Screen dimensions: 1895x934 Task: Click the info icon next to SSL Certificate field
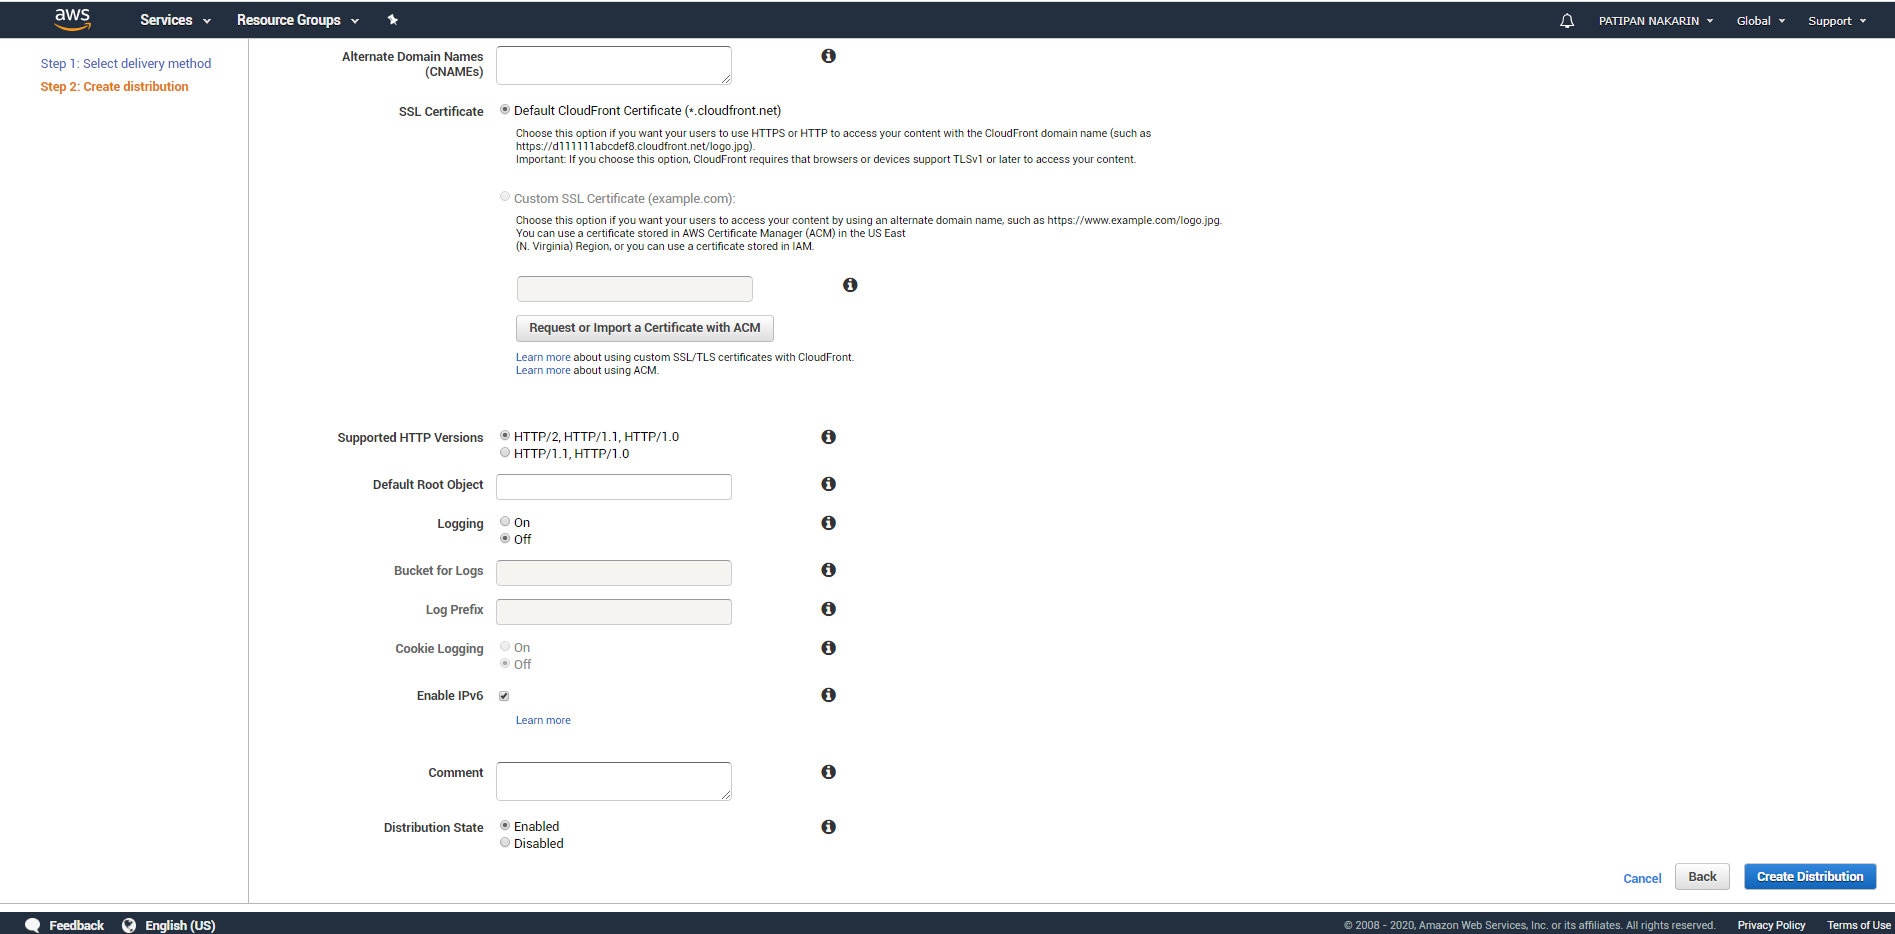pos(851,285)
